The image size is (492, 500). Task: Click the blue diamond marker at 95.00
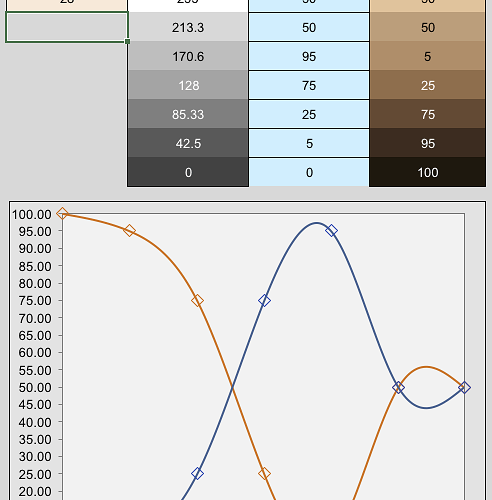(331, 231)
